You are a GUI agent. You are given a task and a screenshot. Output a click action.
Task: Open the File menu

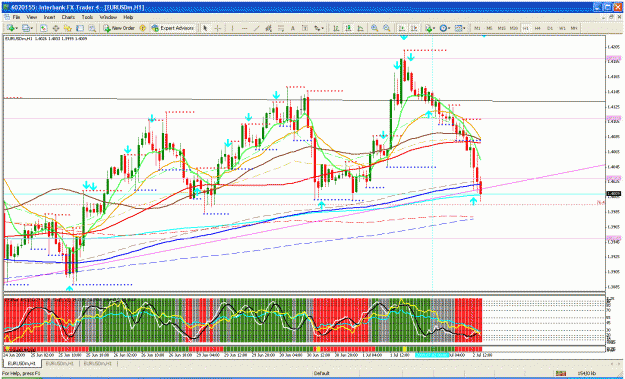16,18
